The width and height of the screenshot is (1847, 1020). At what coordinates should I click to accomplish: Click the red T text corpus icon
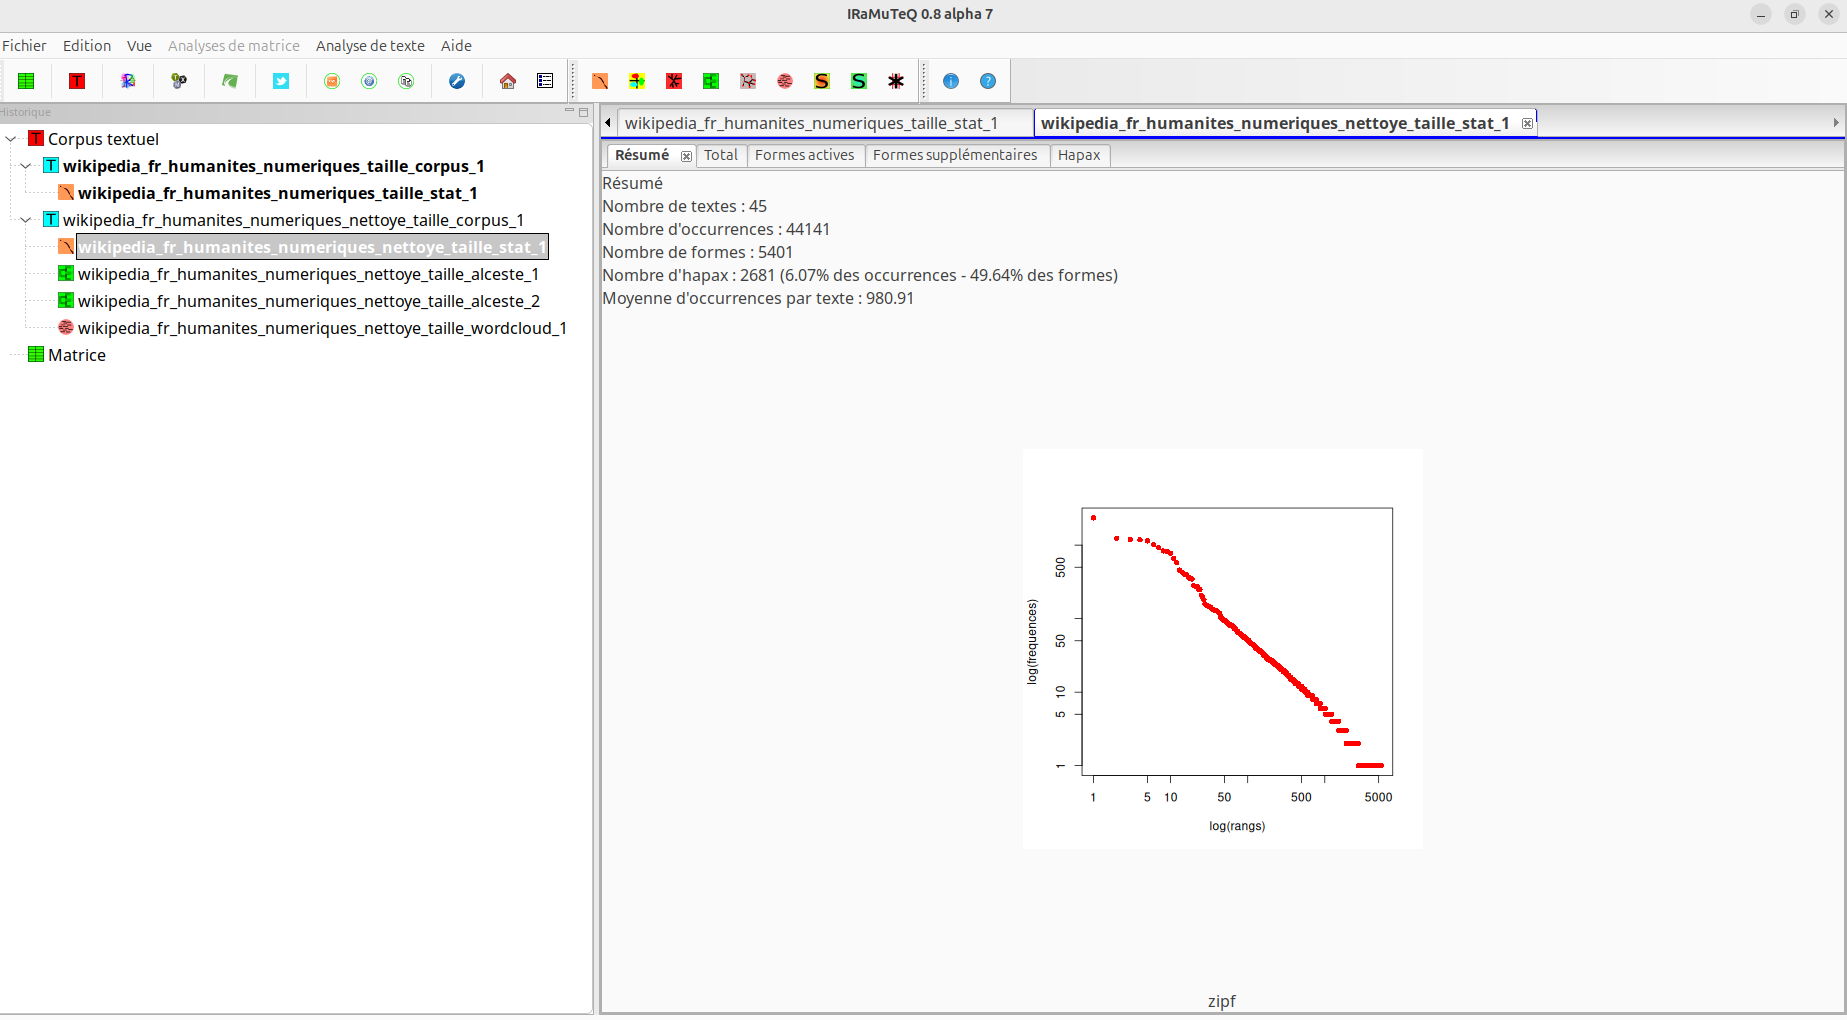pyautogui.click(x=77, y=81)
